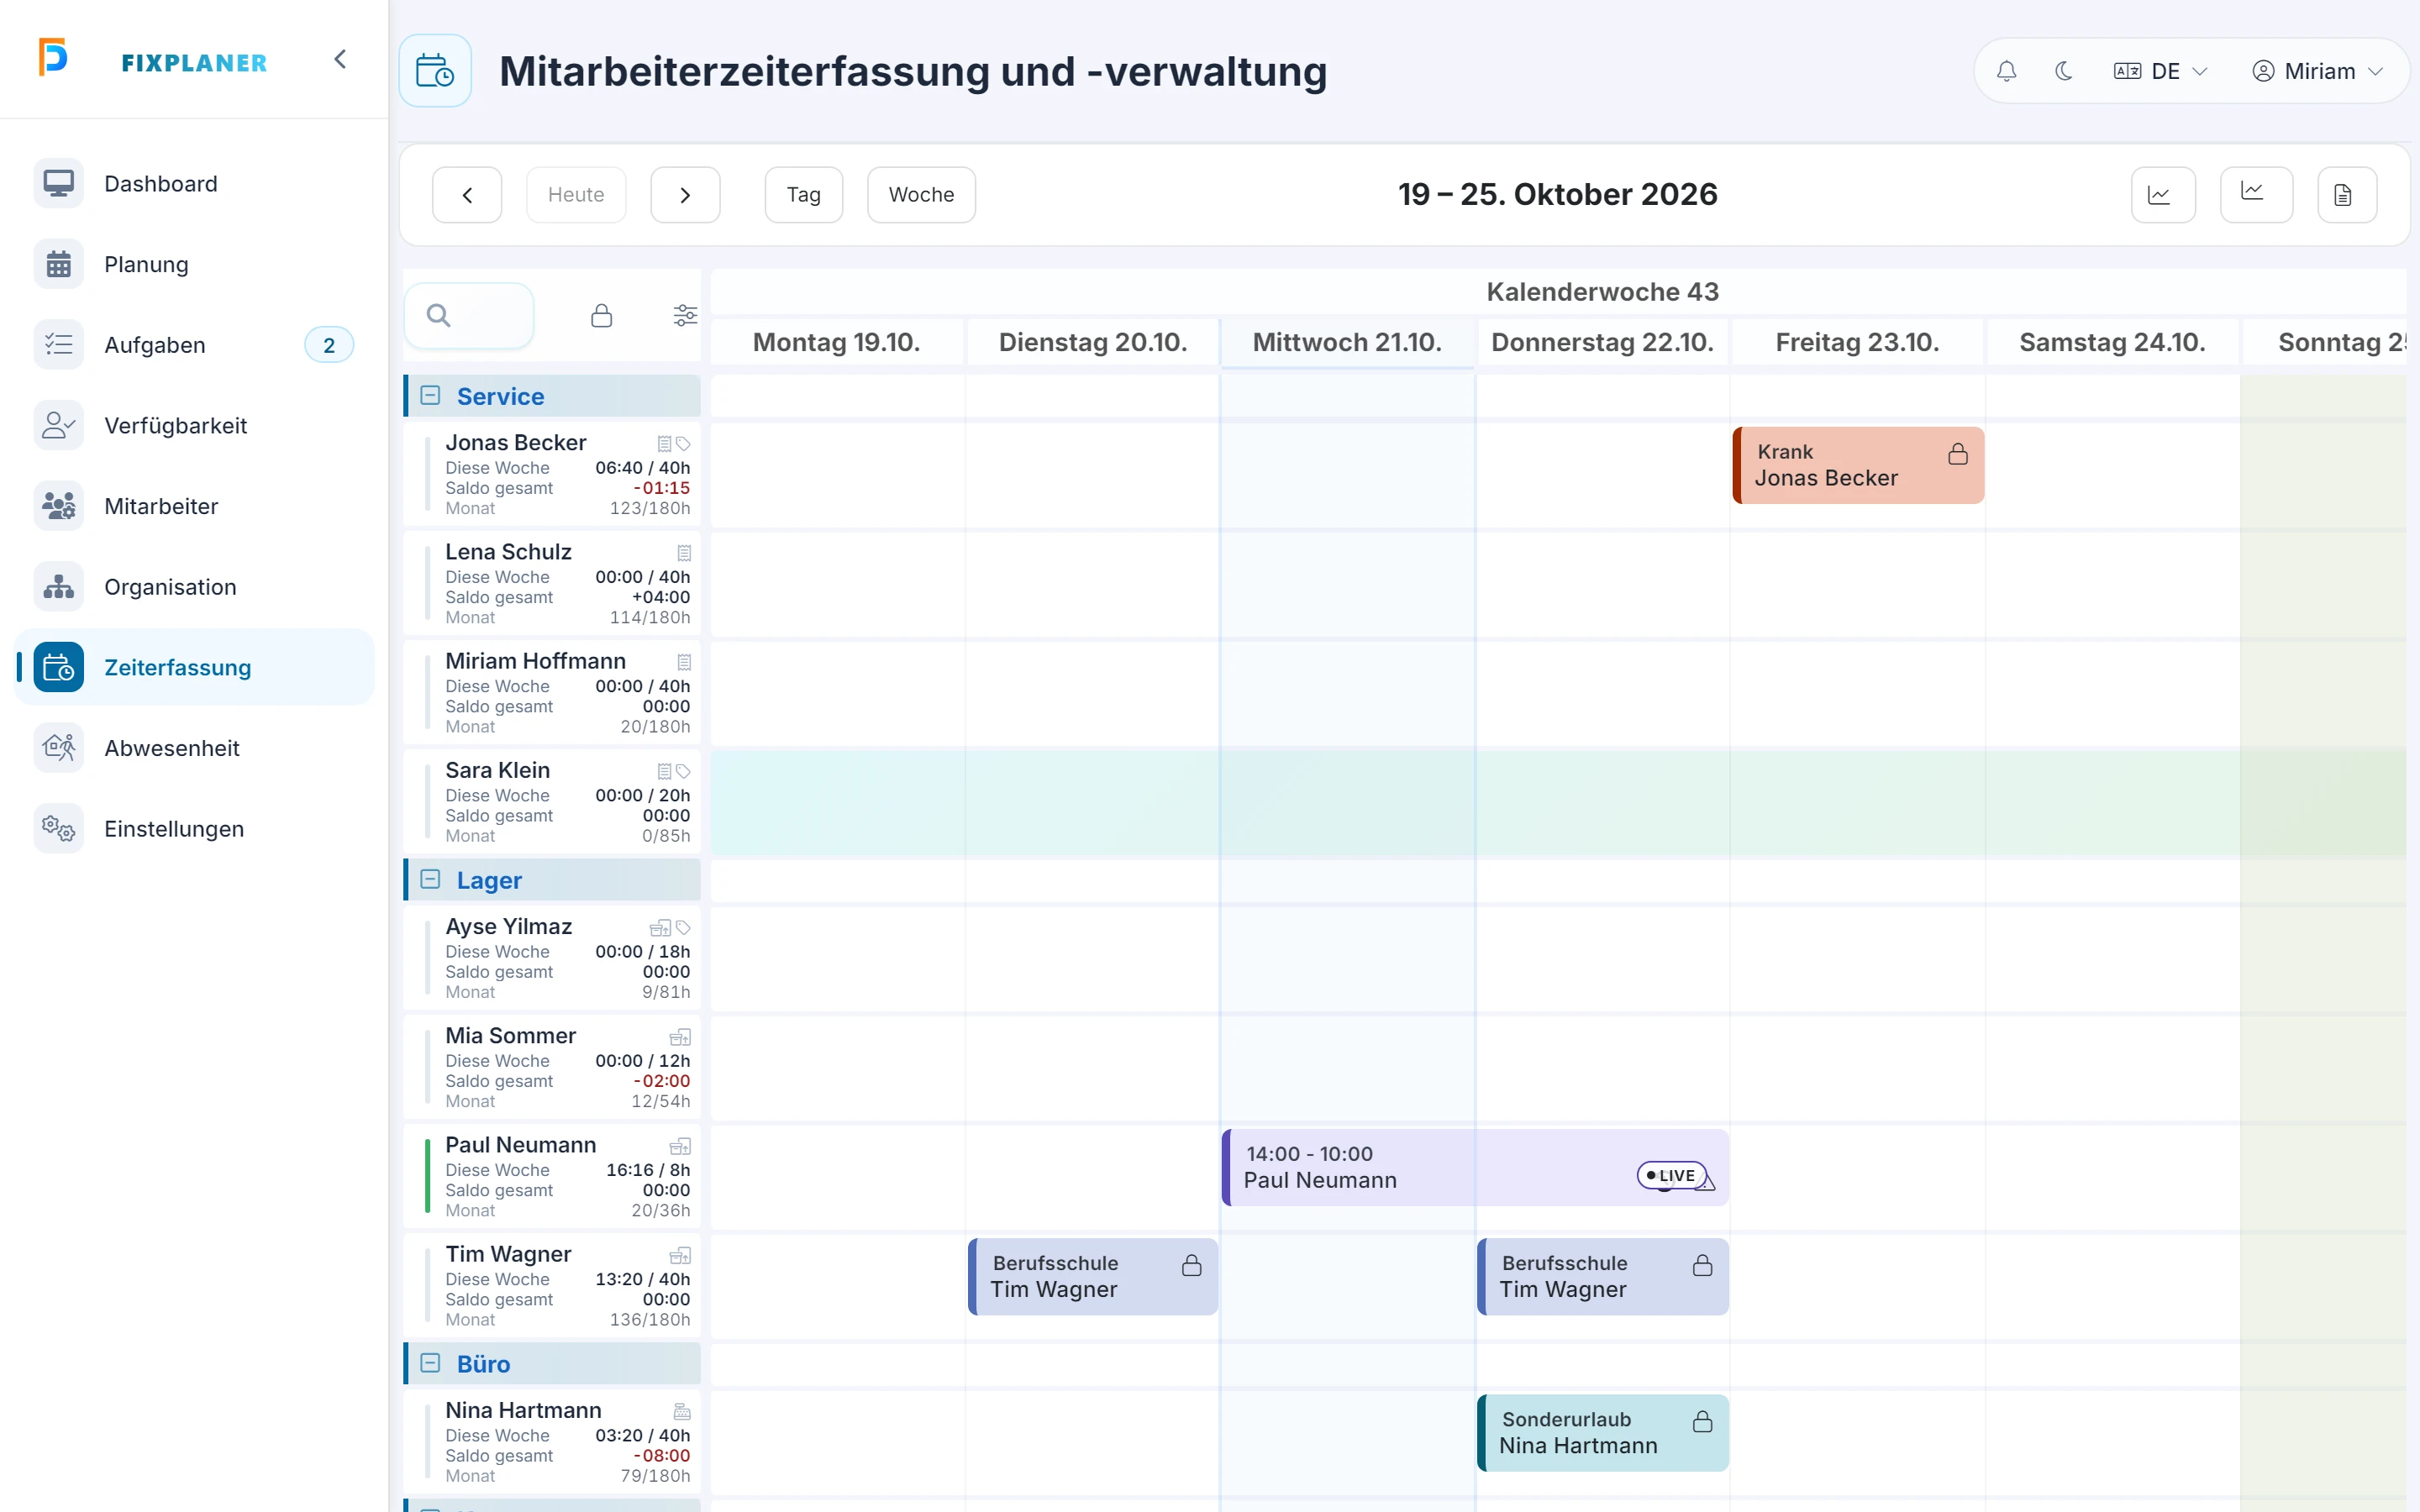Open the second line chart icon
The height and width of the screenshot is (1512, 2420).
pos(2256,195)
